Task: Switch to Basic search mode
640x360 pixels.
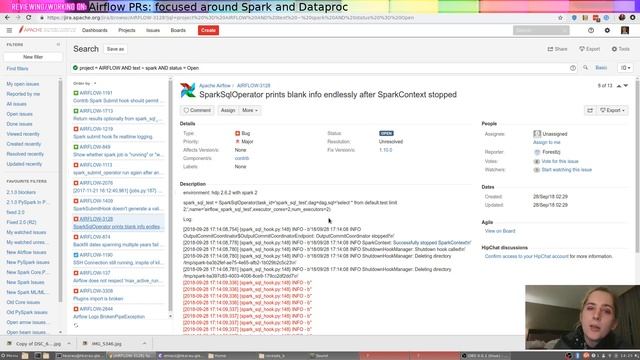Action: point(601,68)
